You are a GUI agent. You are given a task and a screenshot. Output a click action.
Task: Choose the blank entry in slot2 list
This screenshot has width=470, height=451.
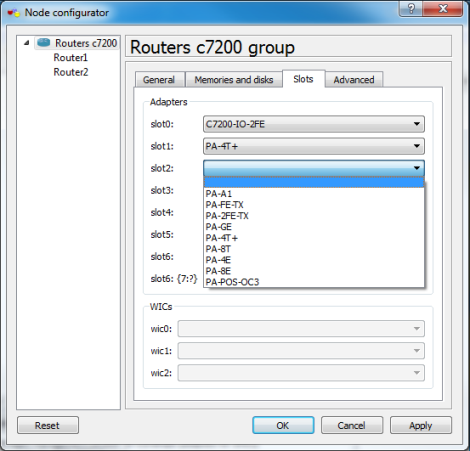314,182
